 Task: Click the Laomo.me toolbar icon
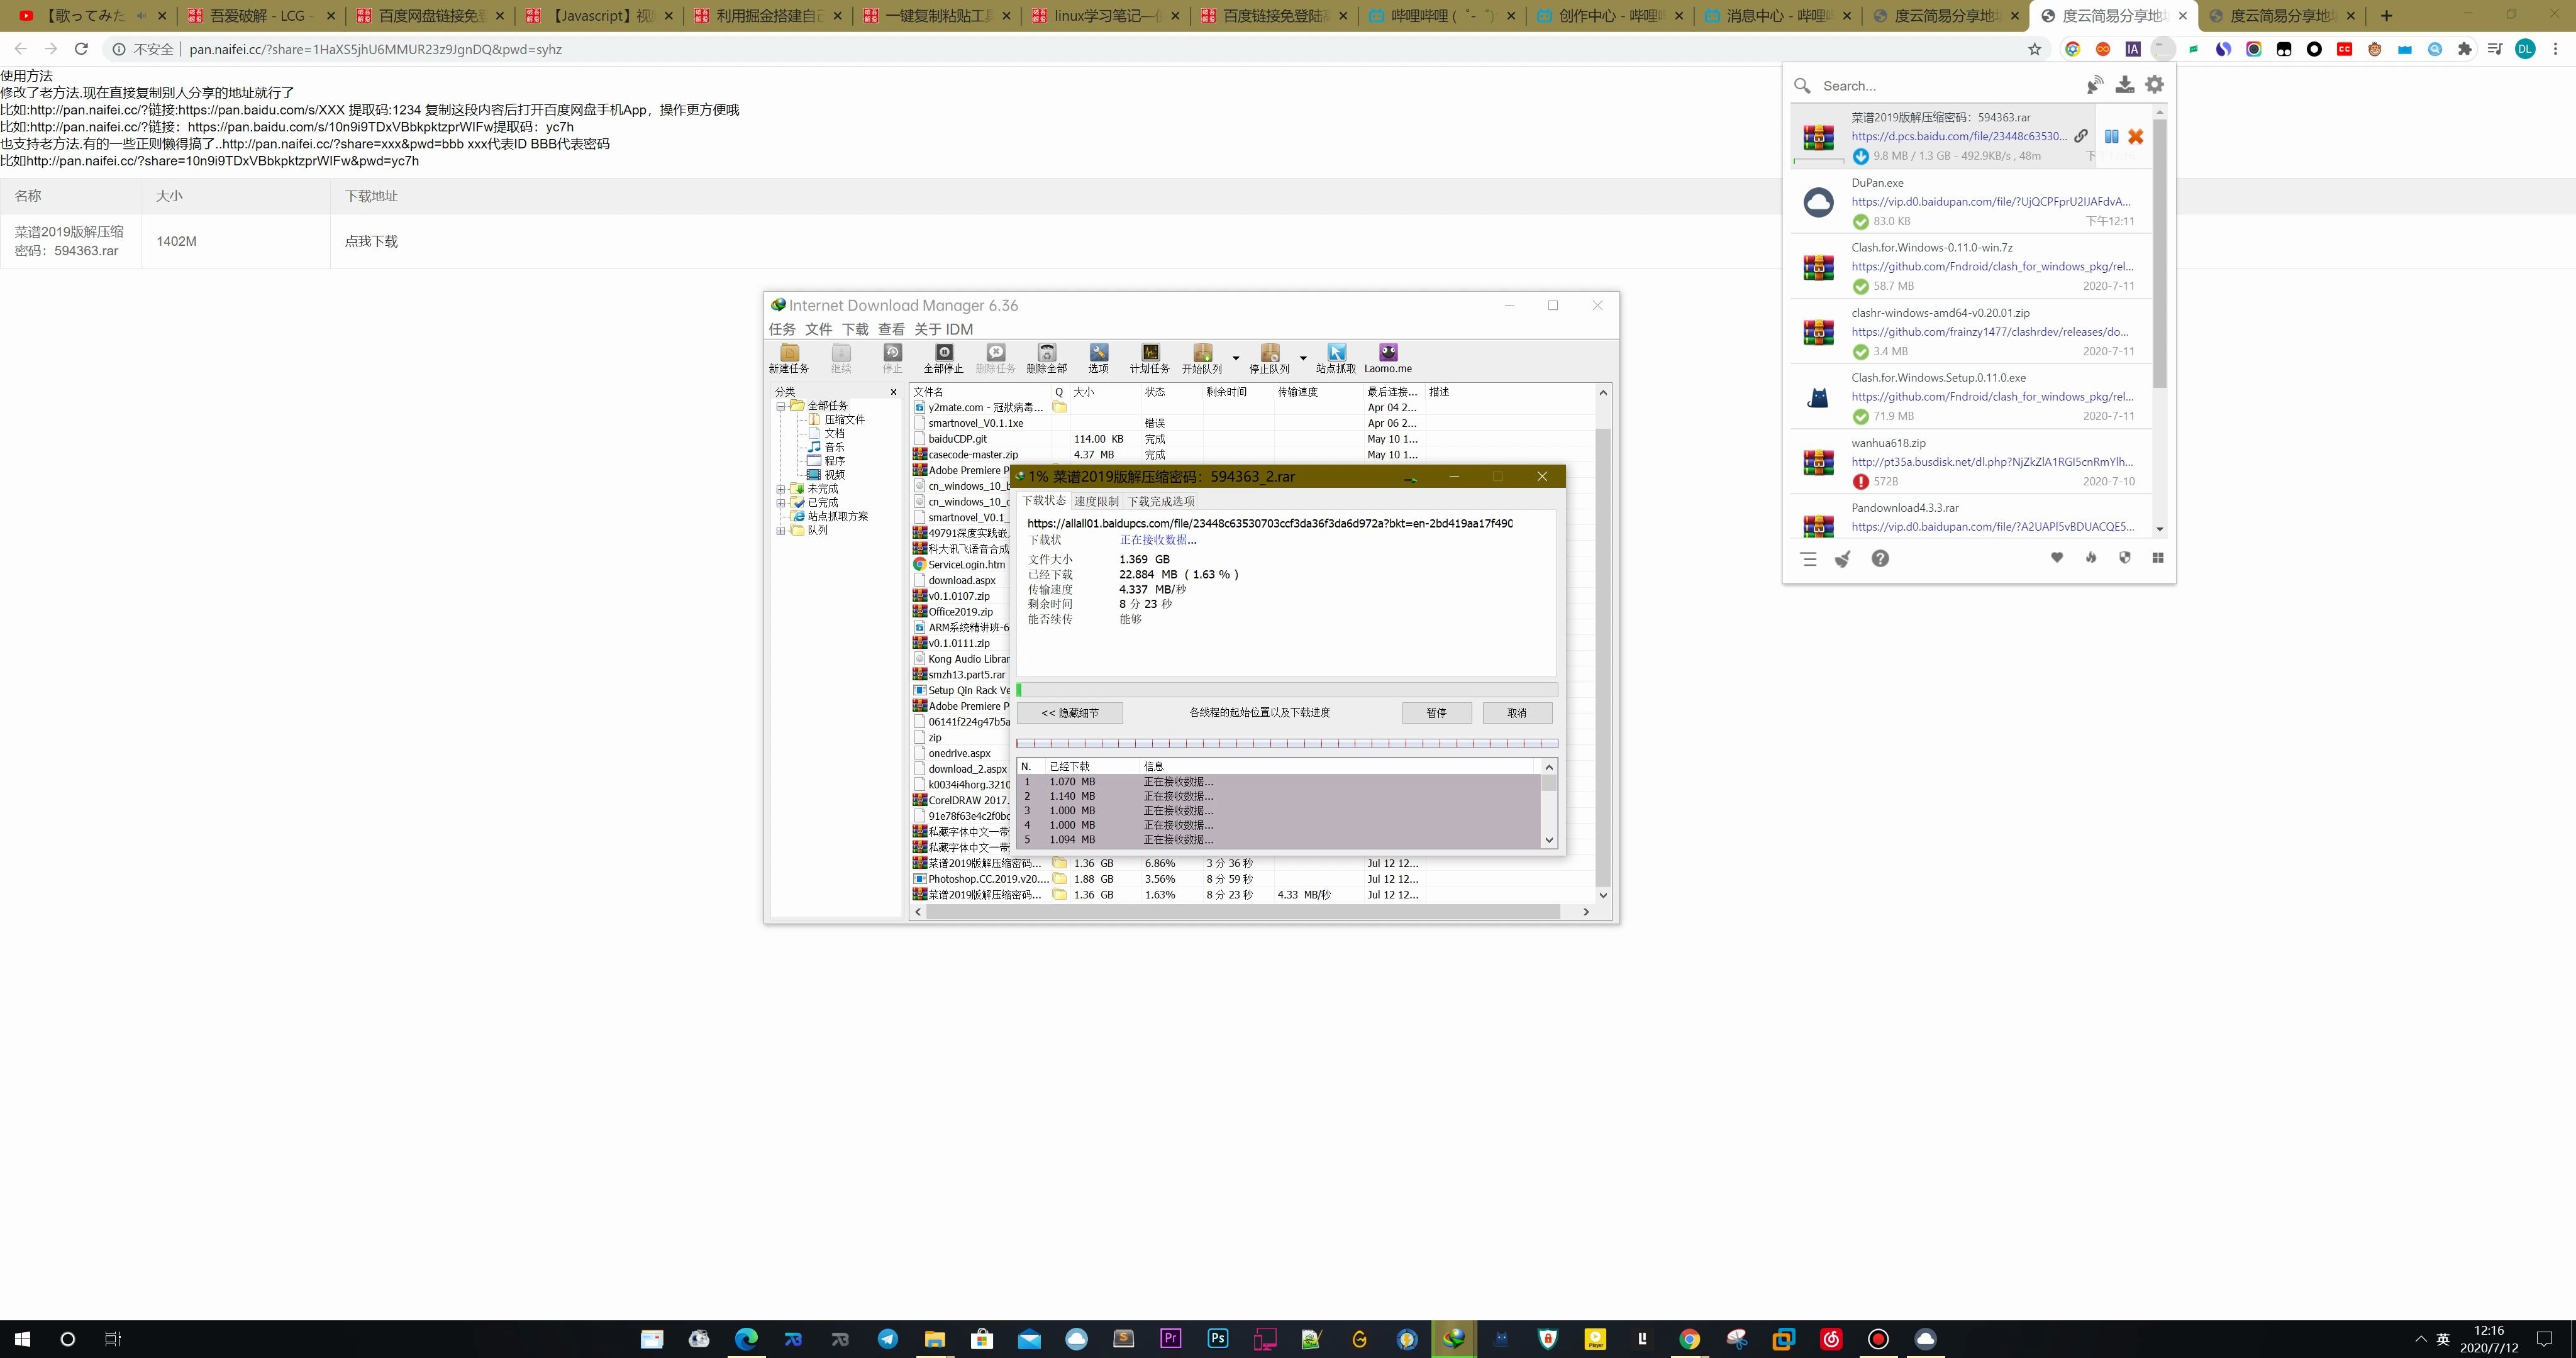click(x=1388, y=358)
